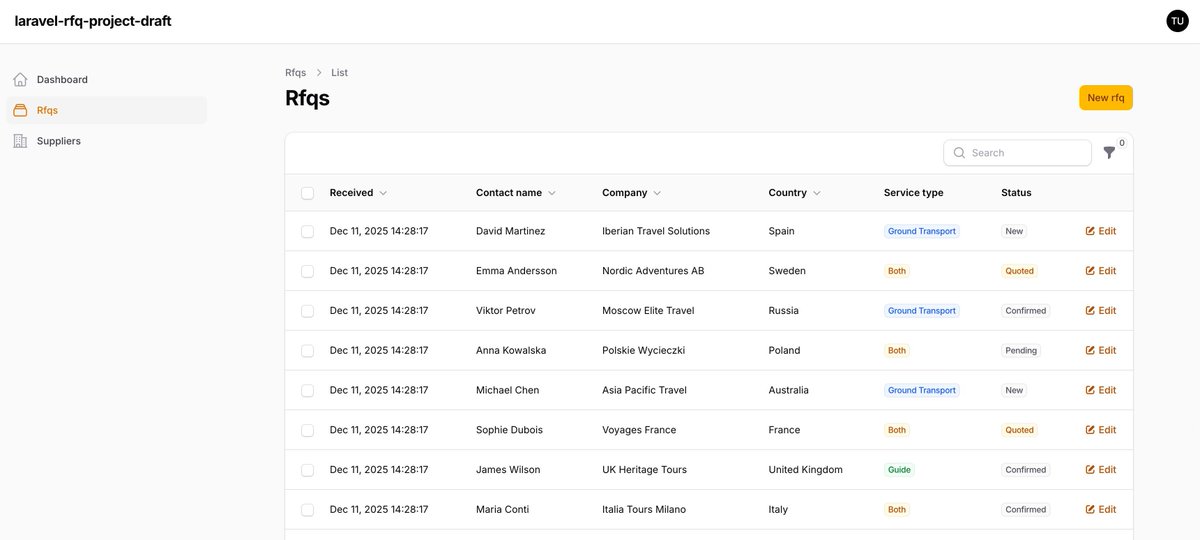Click the Maria Conti contact name

click(x=503, y=510)
